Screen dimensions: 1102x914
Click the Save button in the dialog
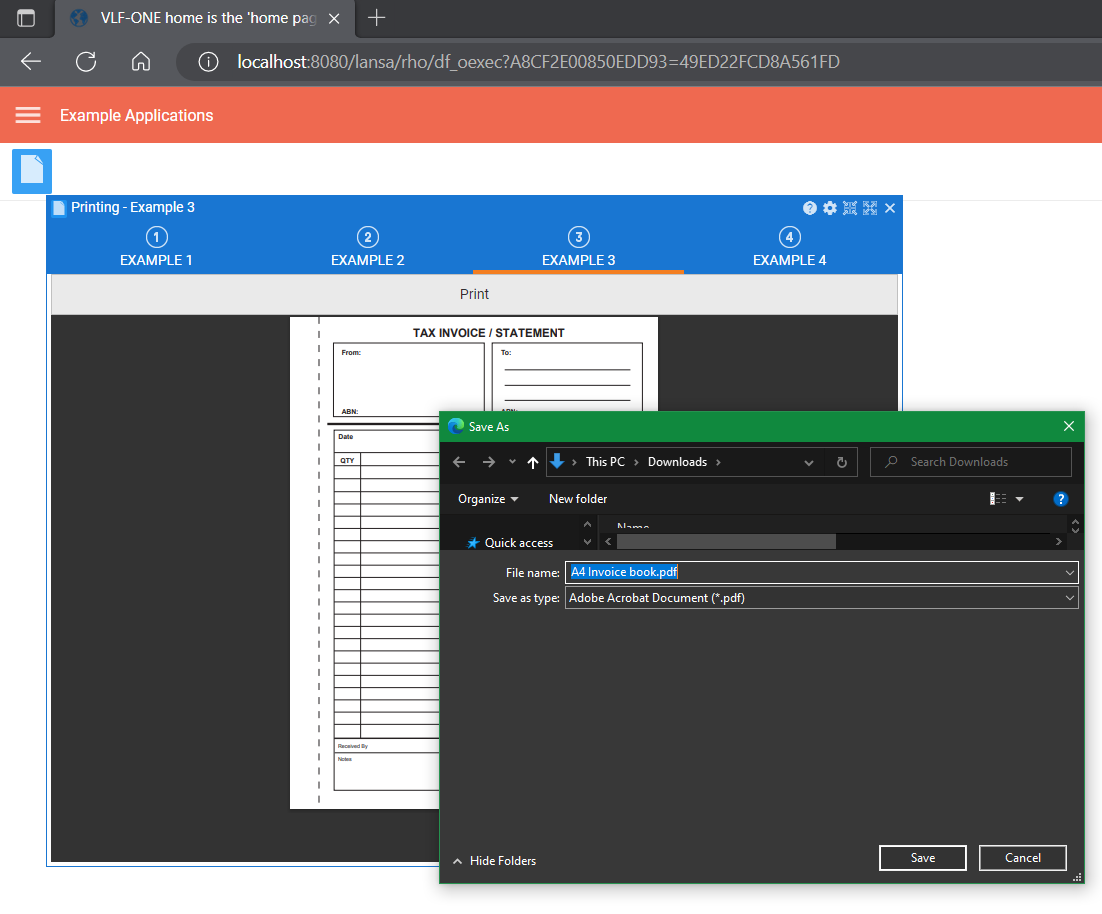[922, 858]
